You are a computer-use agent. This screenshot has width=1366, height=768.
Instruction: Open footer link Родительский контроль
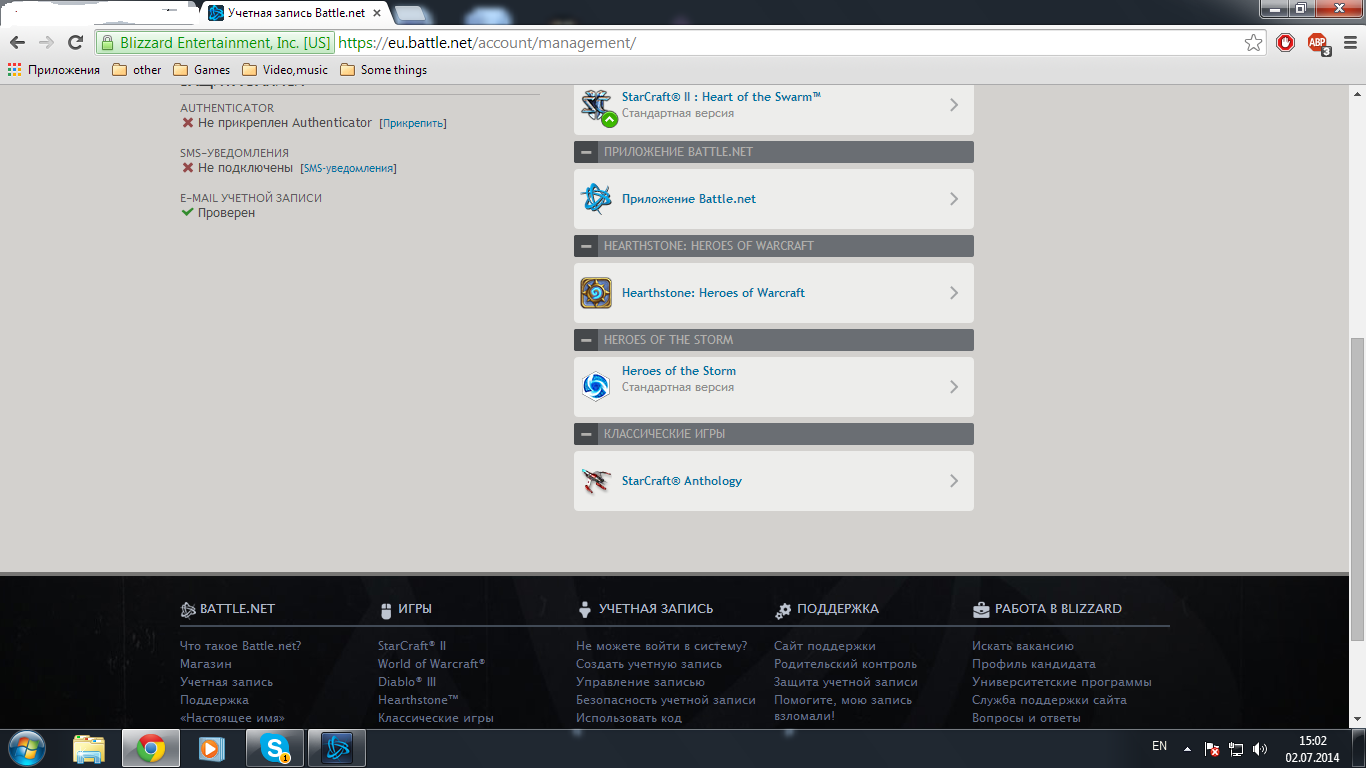click(845, 664)
